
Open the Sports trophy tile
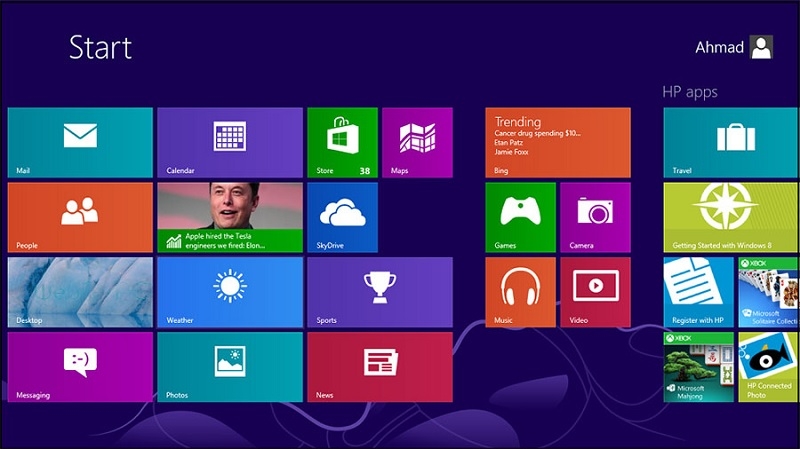click(x=380, y=292)
